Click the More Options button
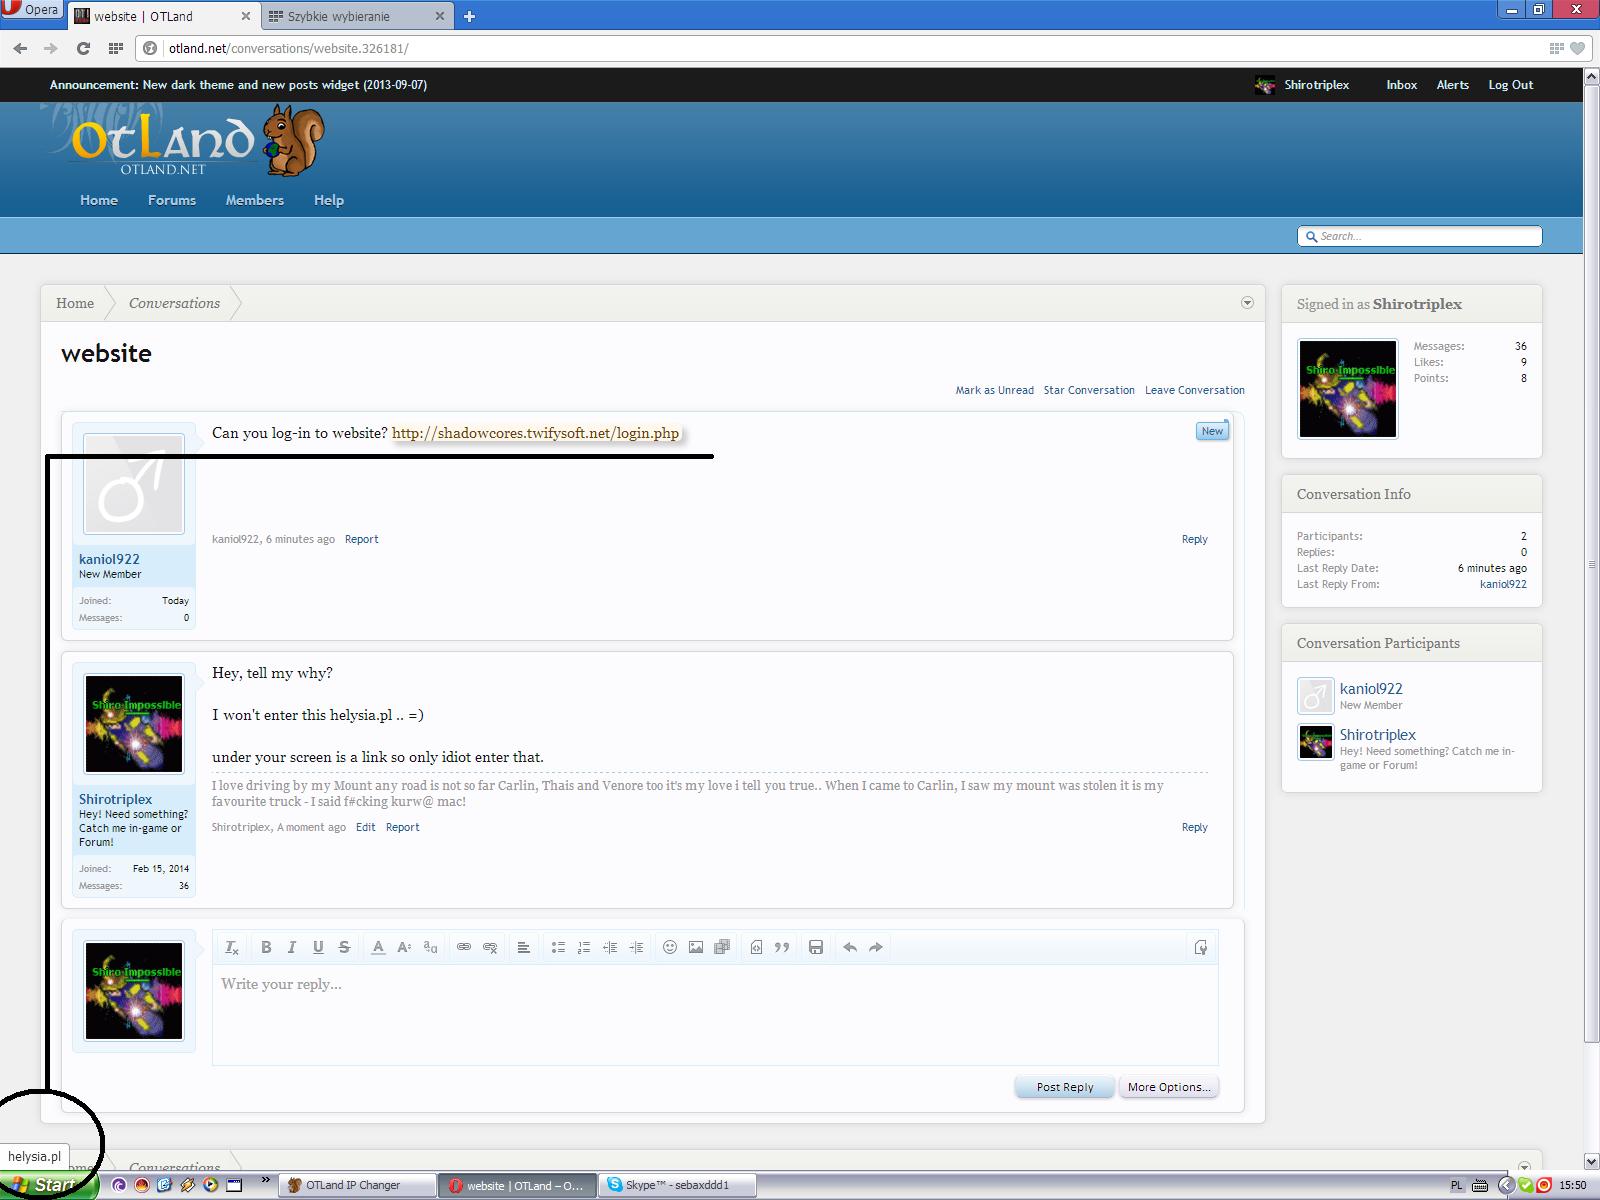Screen dimensions: 1600x1200 [x=1169, y=1087]
